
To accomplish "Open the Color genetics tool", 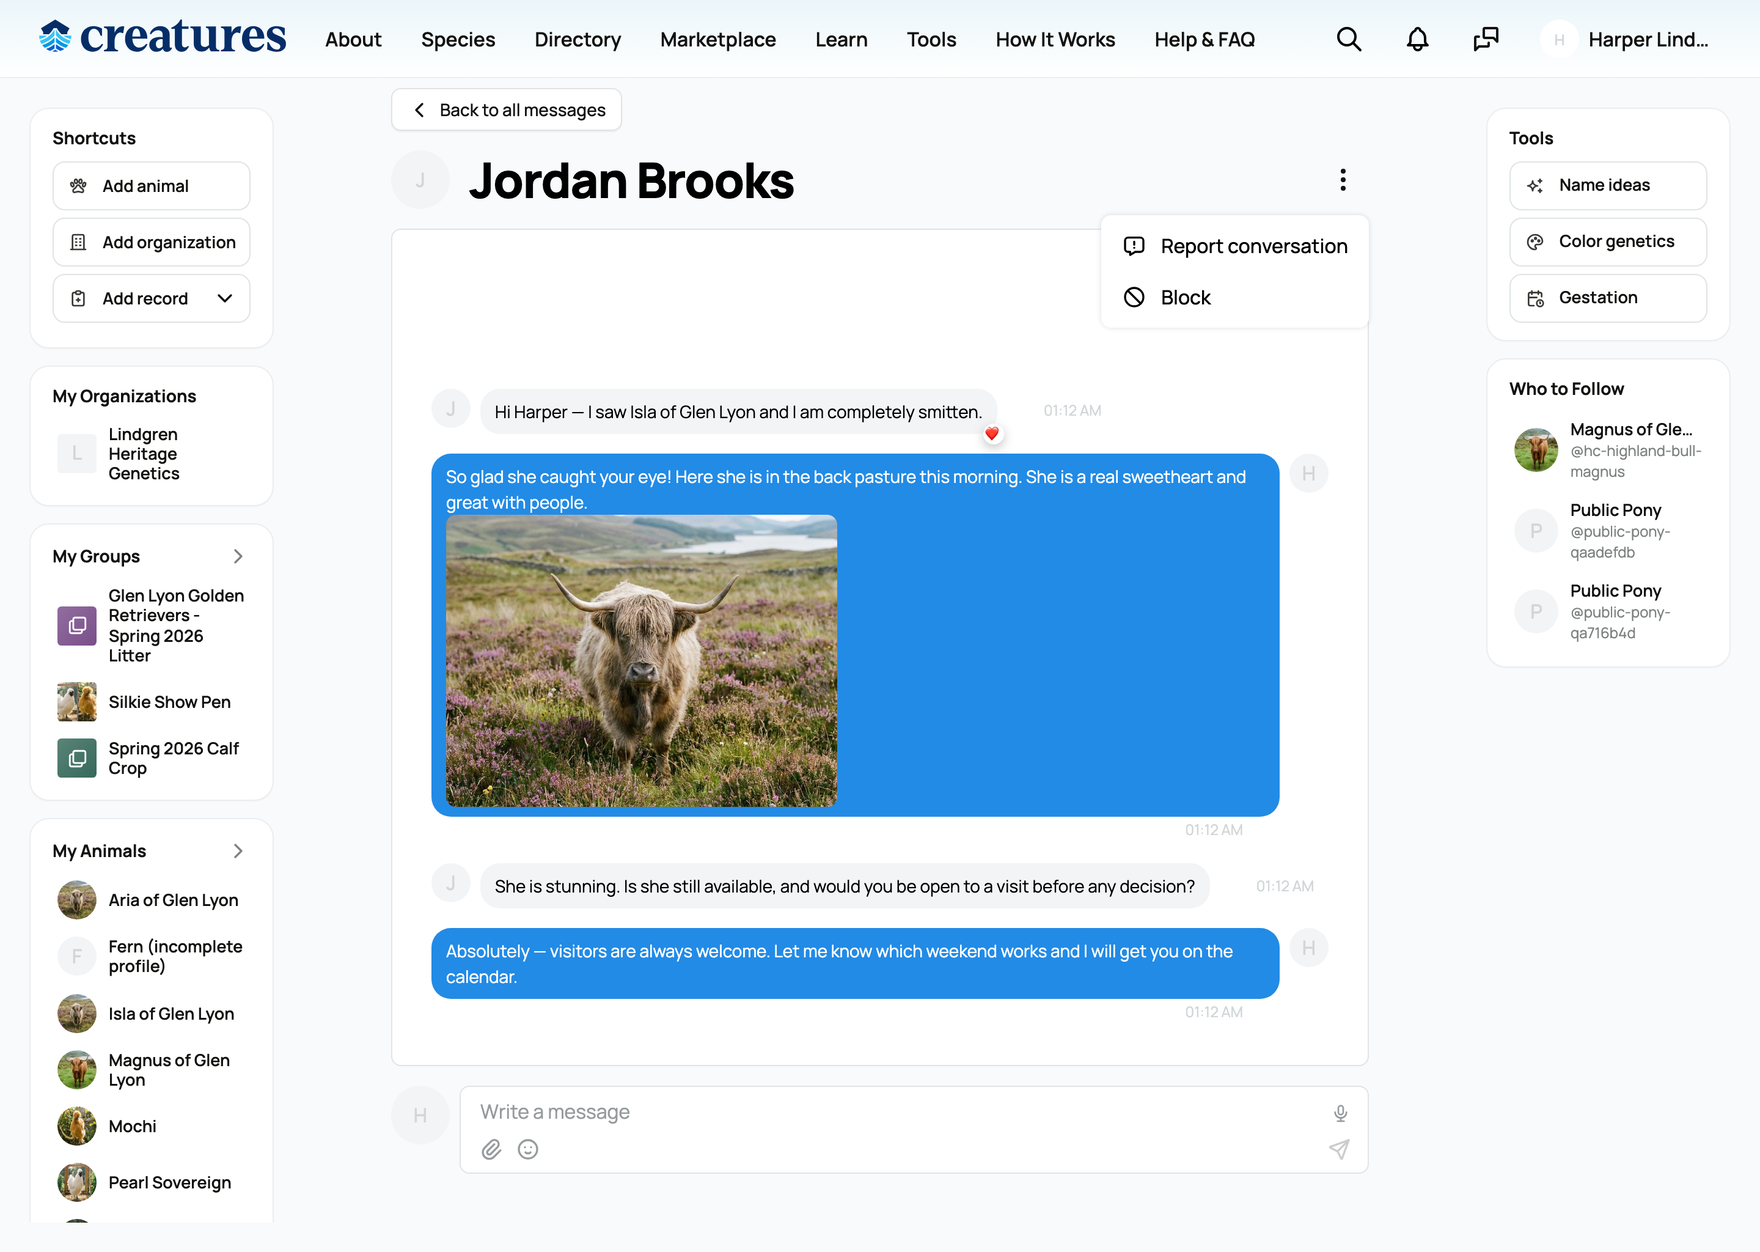I will coord(1608,241).
